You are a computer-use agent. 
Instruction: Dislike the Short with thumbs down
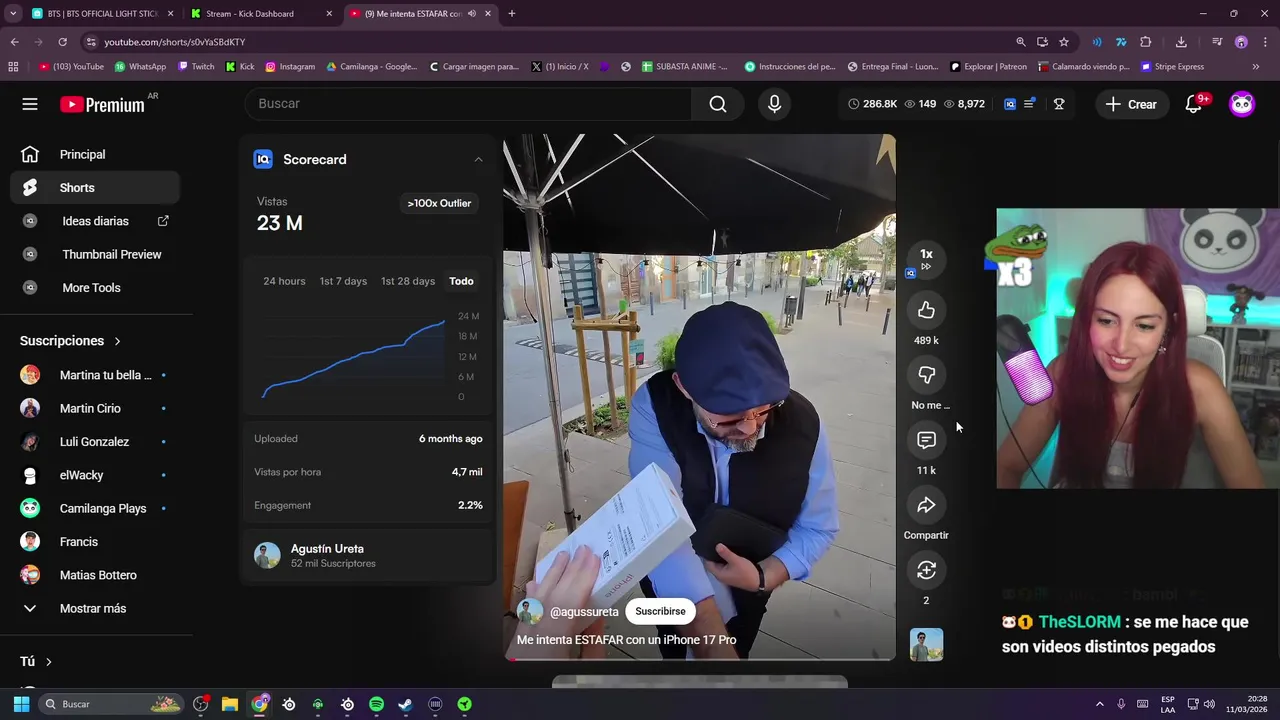tap(926, 375)
